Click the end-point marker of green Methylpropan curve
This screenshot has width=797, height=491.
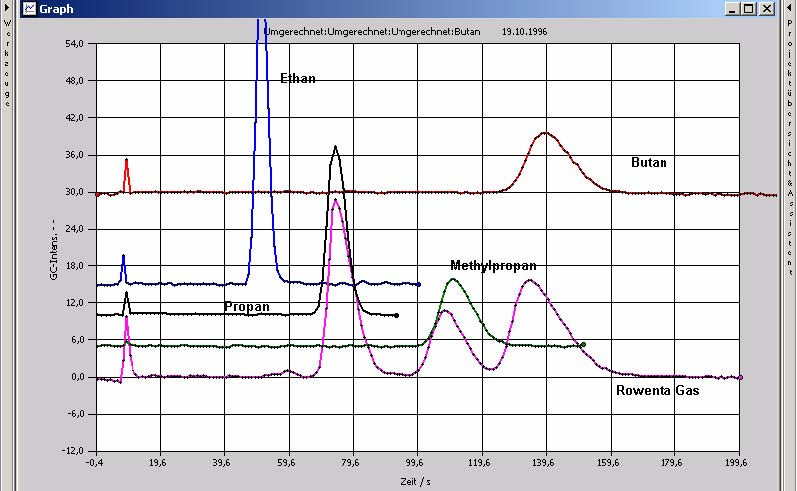coord(583,345)
